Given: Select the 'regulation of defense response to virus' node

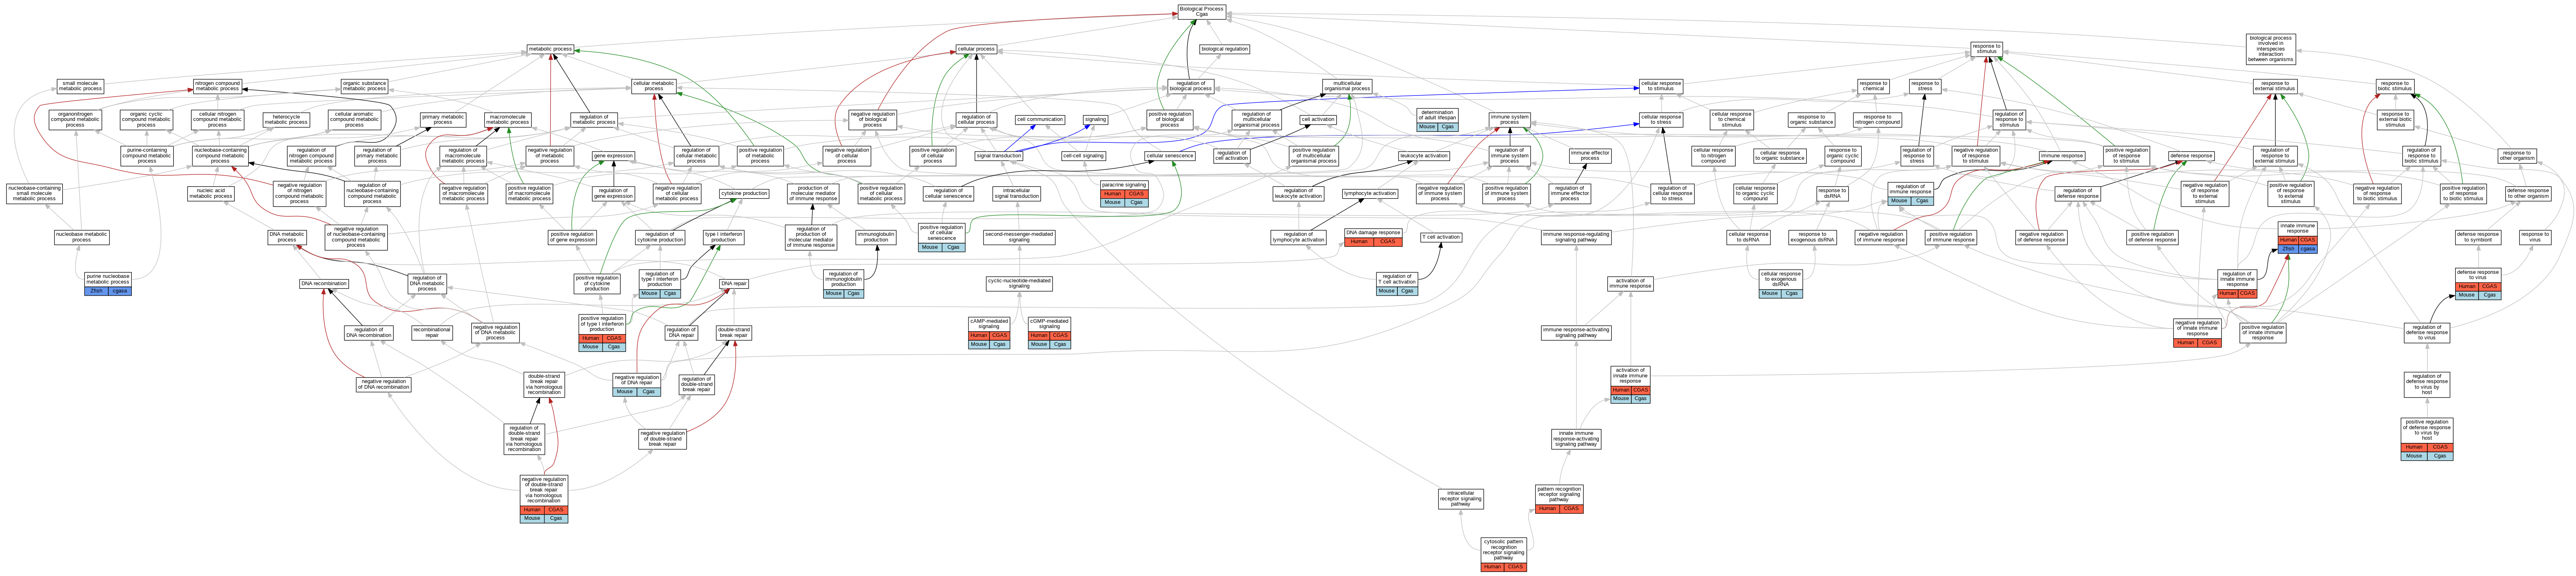Looking at the screenshot, I should click(2426, 332).
